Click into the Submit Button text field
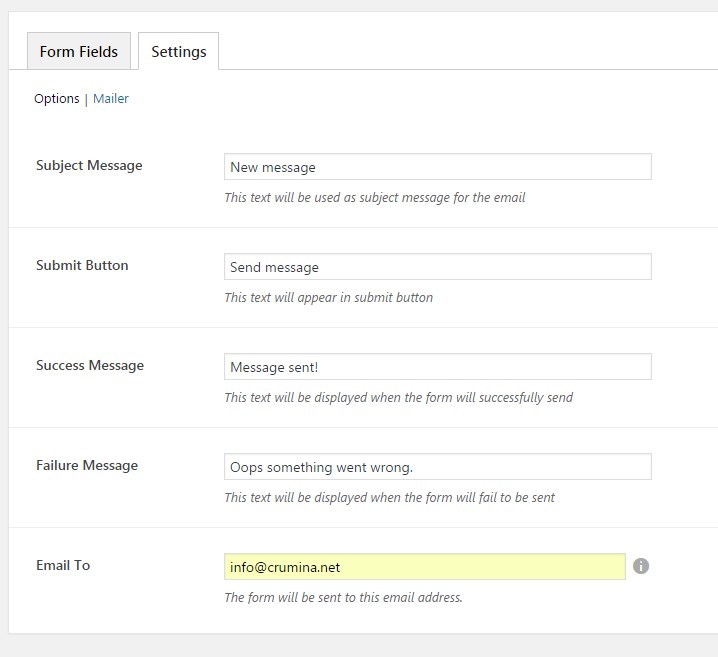 pos(437,267)
